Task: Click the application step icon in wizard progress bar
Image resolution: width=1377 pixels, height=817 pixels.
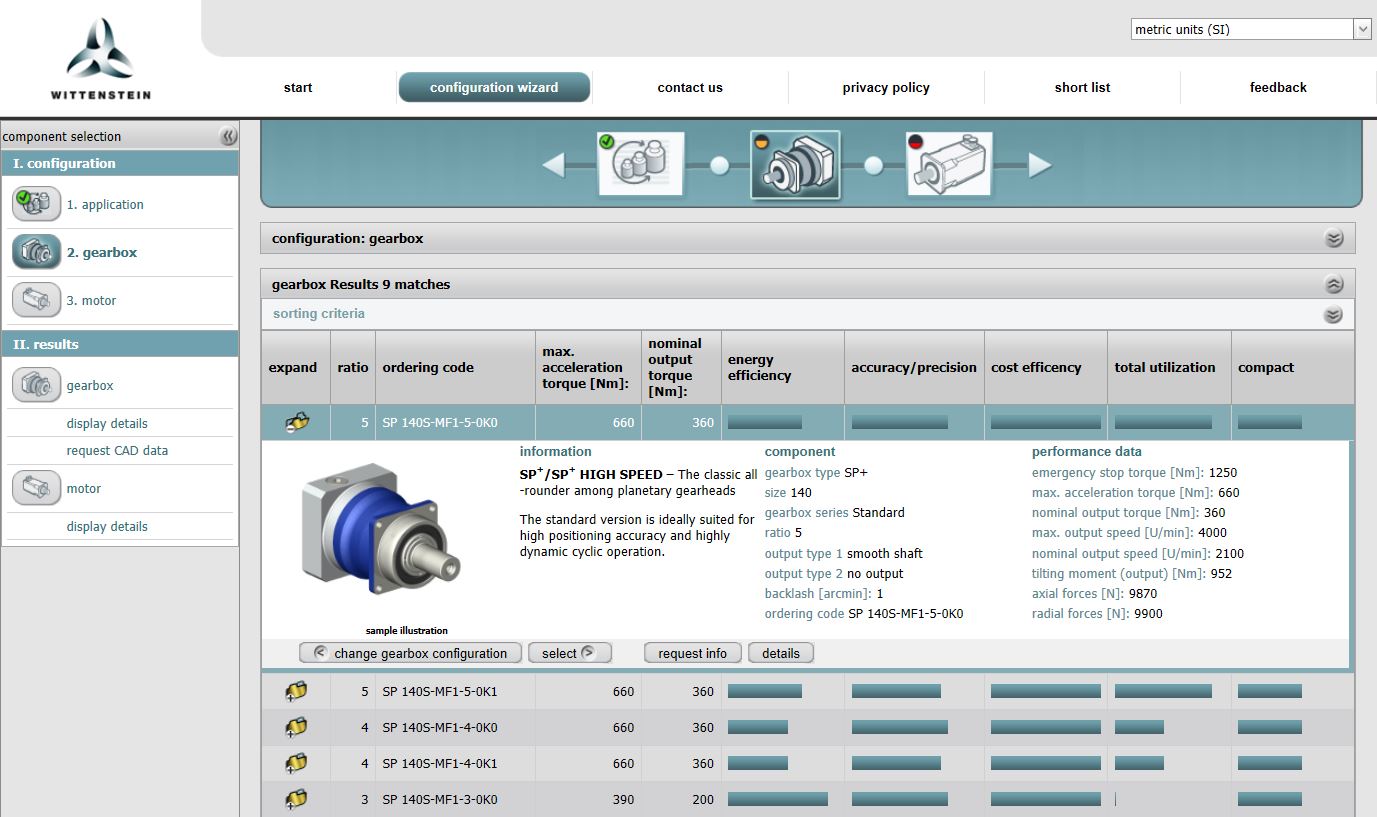Action: click(641, 164)
